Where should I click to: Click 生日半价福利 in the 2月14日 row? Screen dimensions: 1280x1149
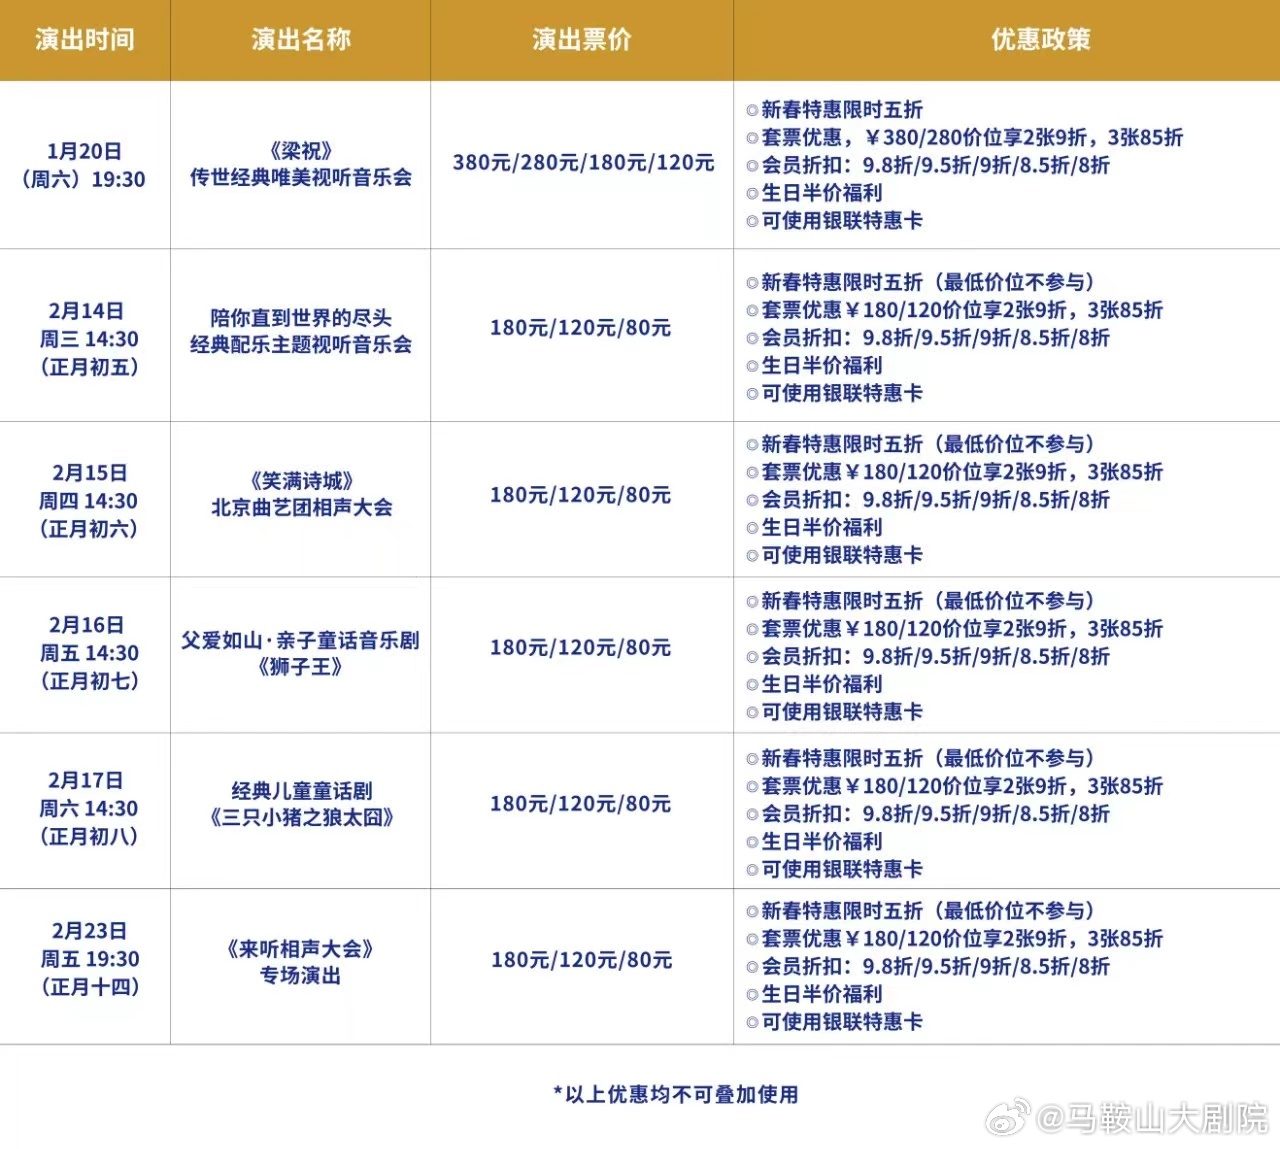pyautogui.click(x=814, y=365)
